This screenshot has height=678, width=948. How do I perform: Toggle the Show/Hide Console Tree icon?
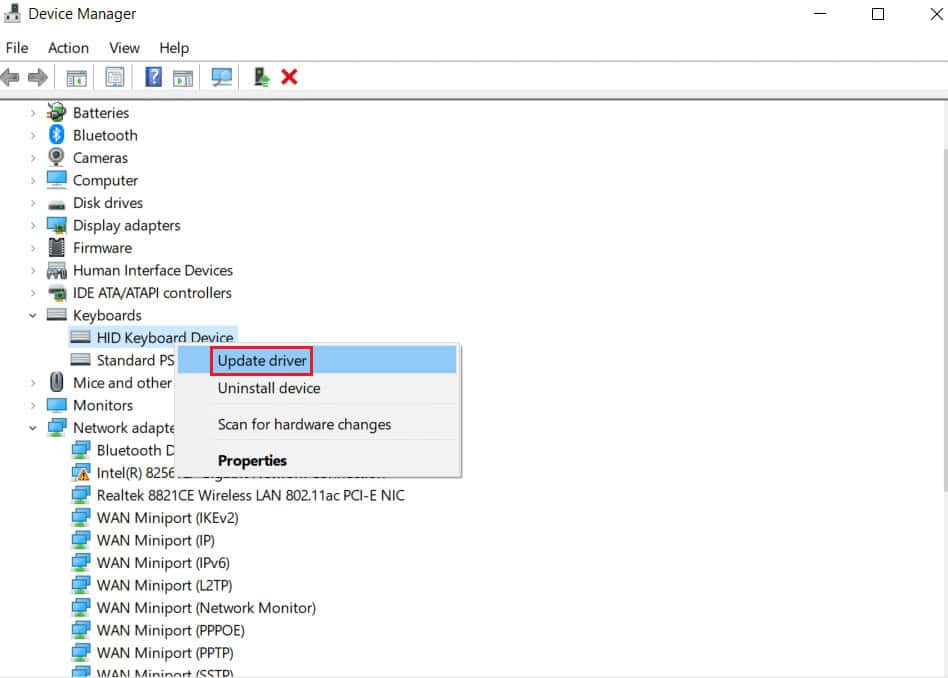(76, 77)
